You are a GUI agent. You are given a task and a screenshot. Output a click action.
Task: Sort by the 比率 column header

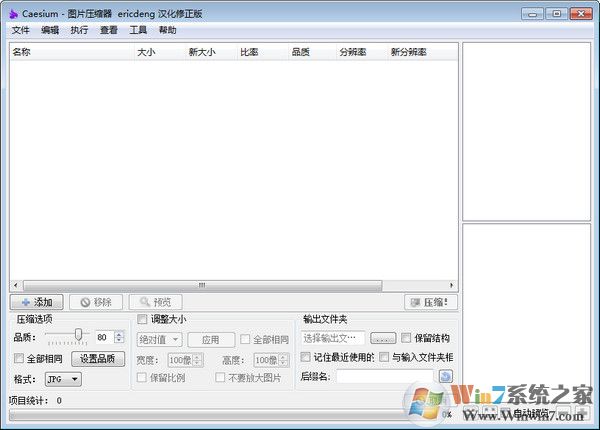coord(262,52)
